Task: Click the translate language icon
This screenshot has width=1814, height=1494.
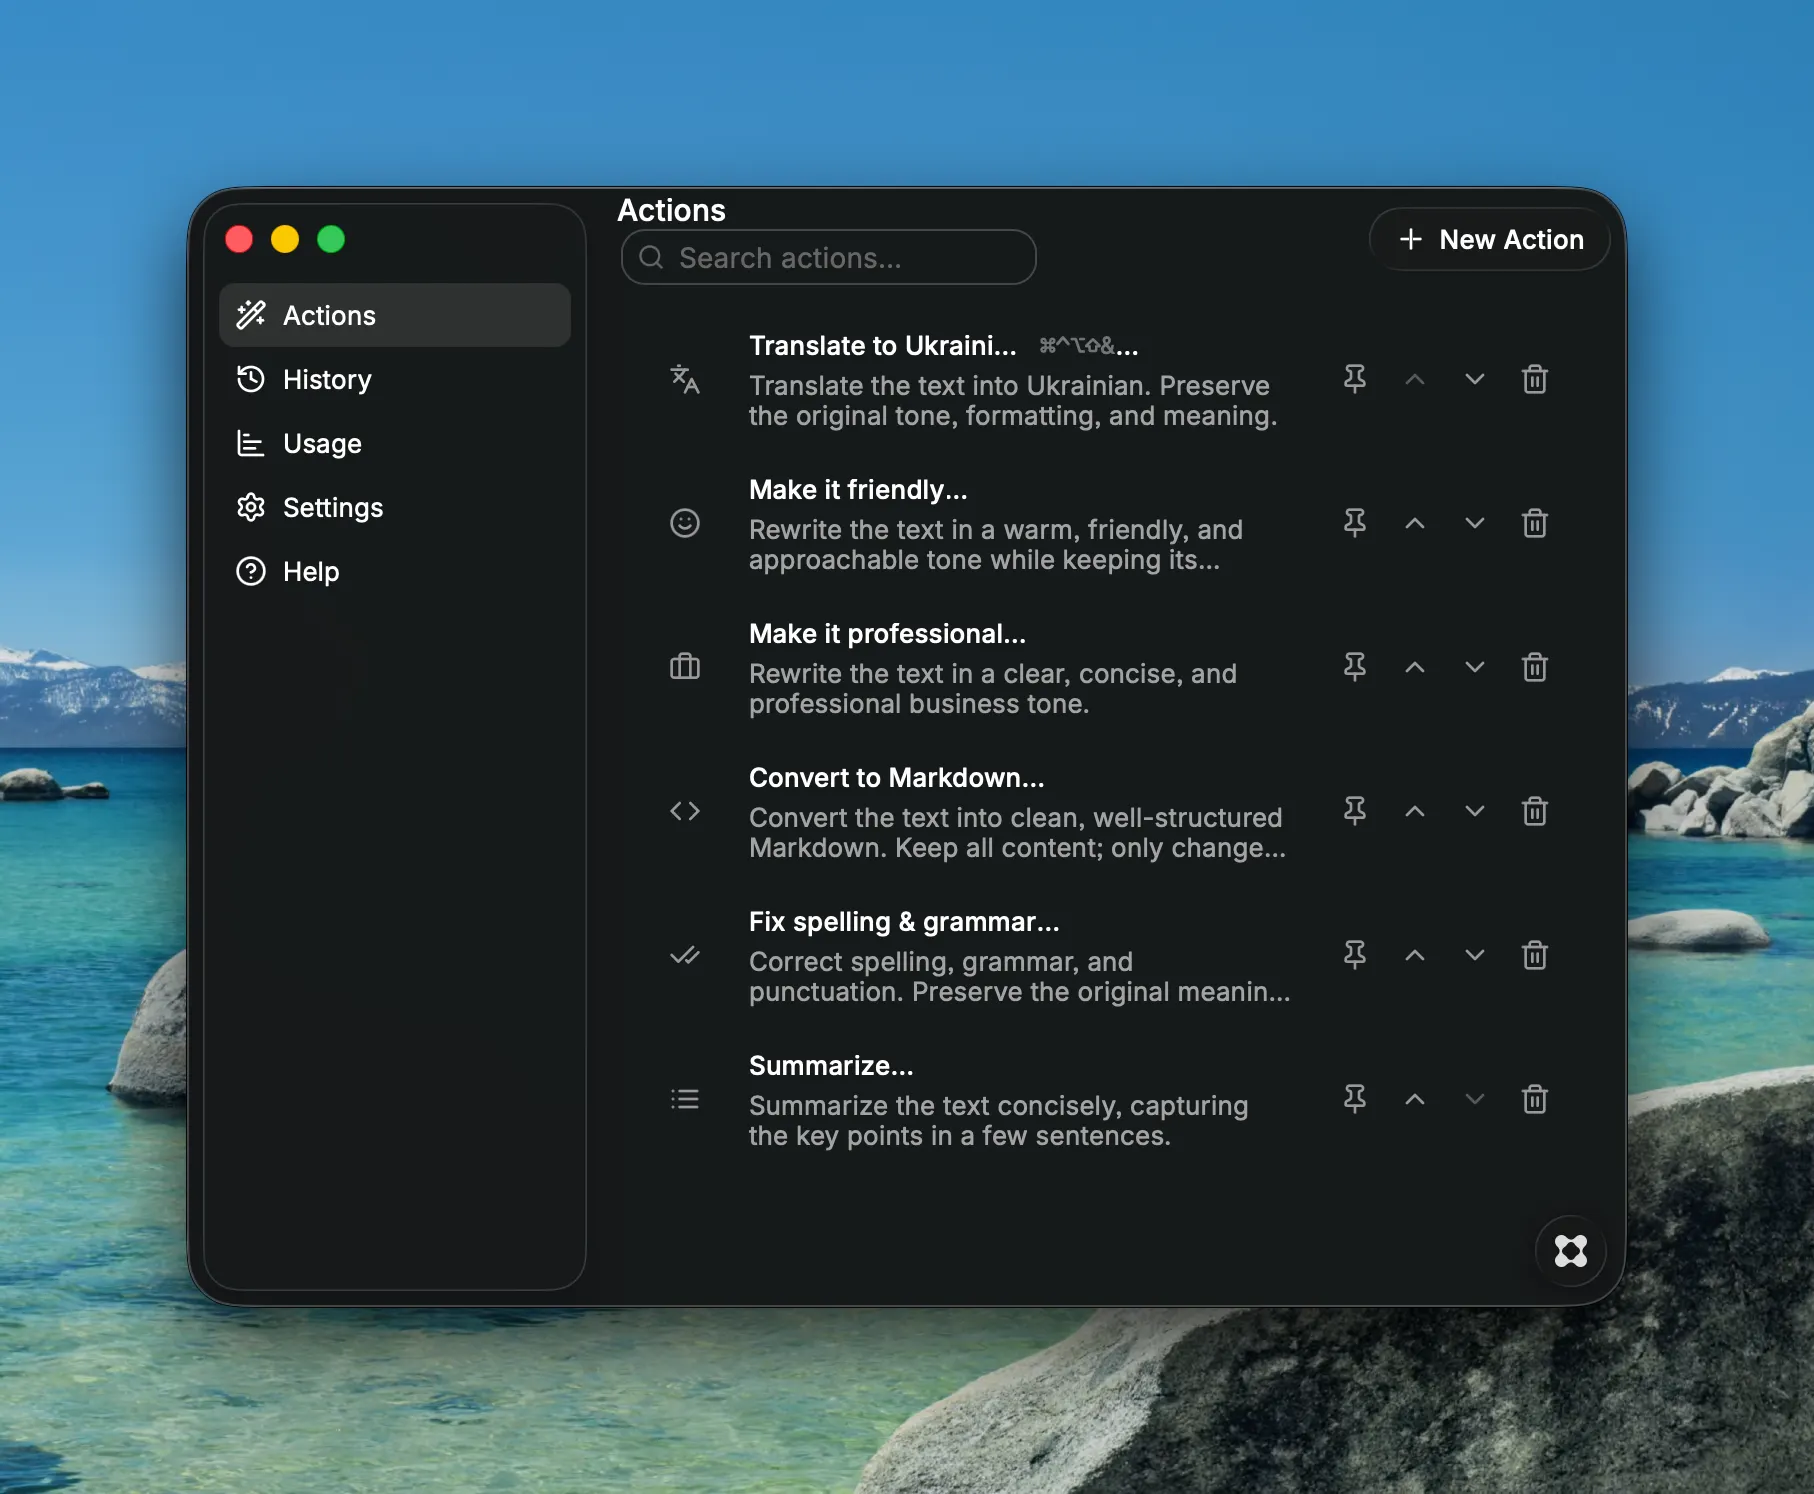Action: point(685,379)
